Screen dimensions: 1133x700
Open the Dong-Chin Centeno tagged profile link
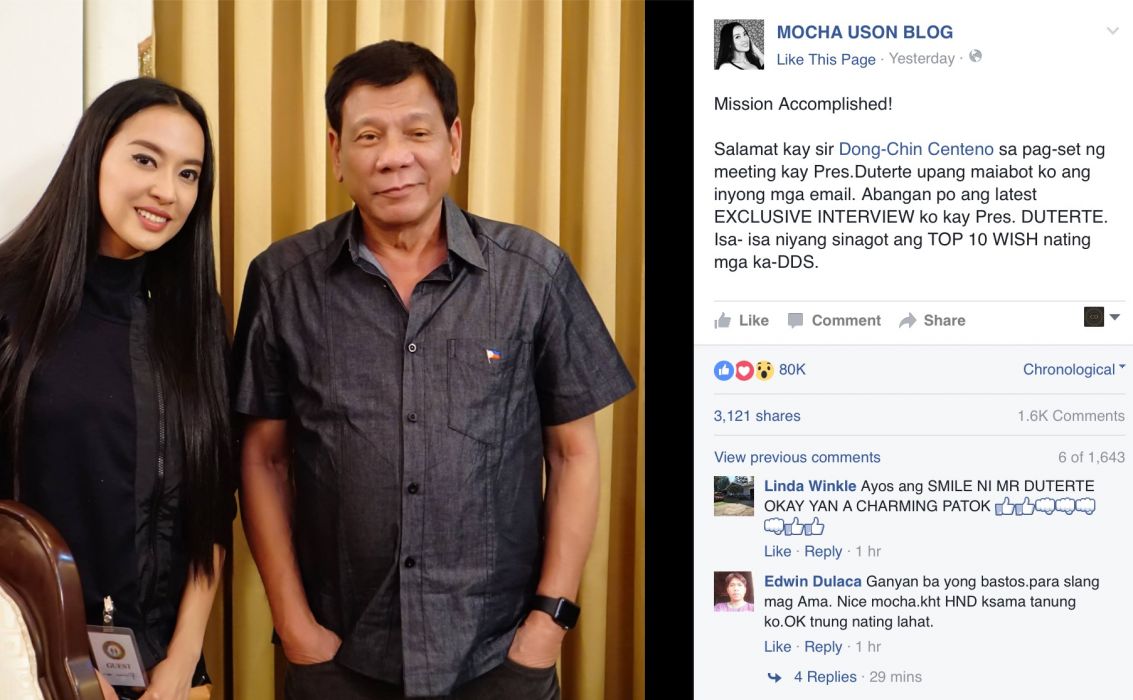point(916,150)
